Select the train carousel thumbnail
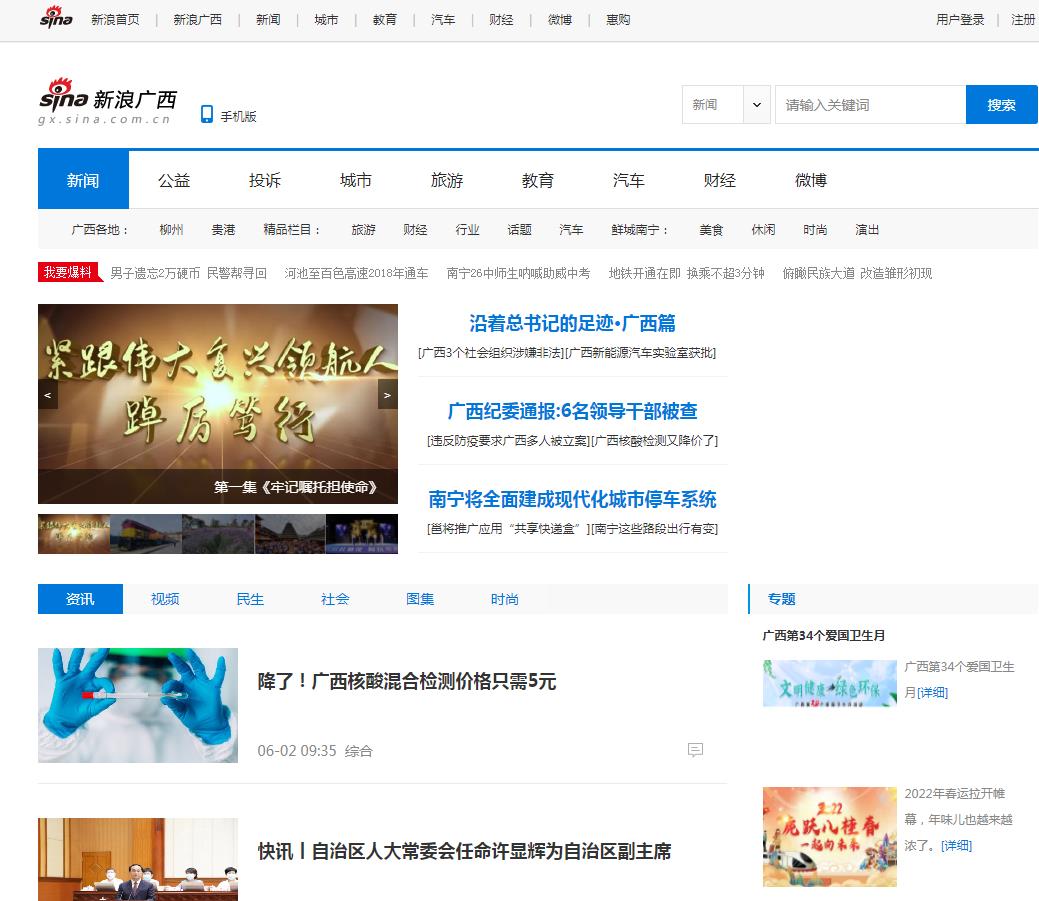This screenshot has height=901, width=1039. click(146, 533)
